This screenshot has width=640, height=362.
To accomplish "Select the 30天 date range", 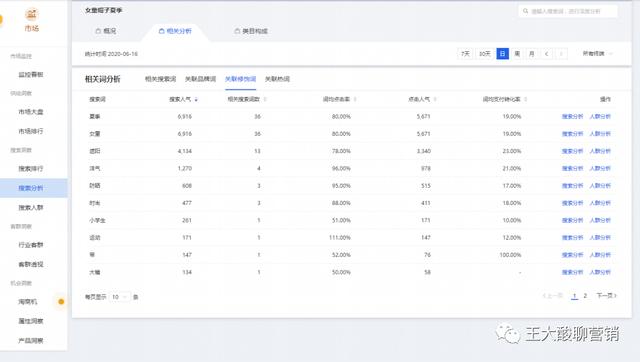I will (x=484, y=54).
